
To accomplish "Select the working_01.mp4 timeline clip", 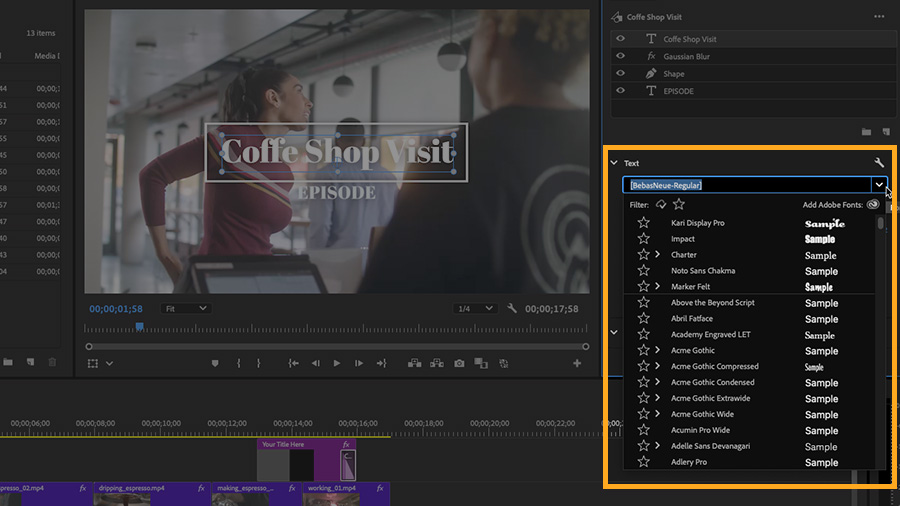I will tap(347, 493).
